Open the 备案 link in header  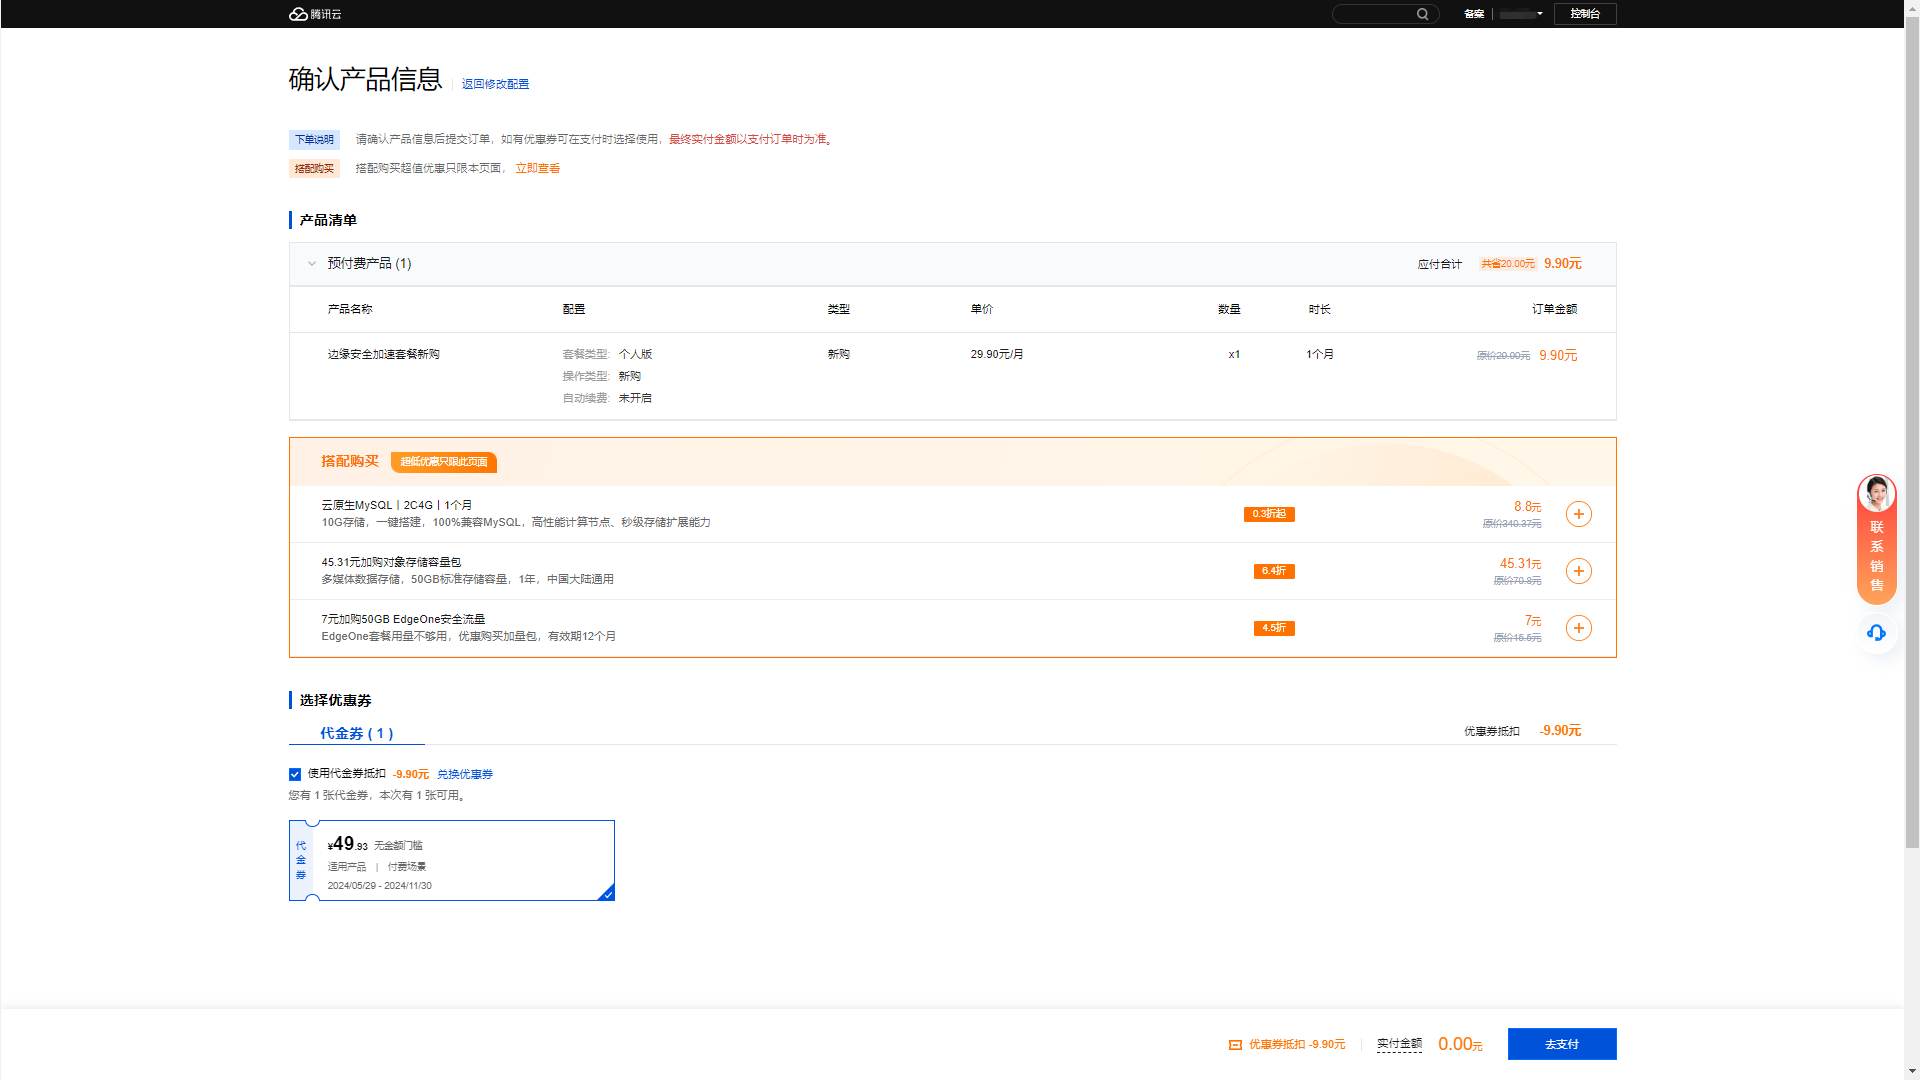click(1474, 14)
